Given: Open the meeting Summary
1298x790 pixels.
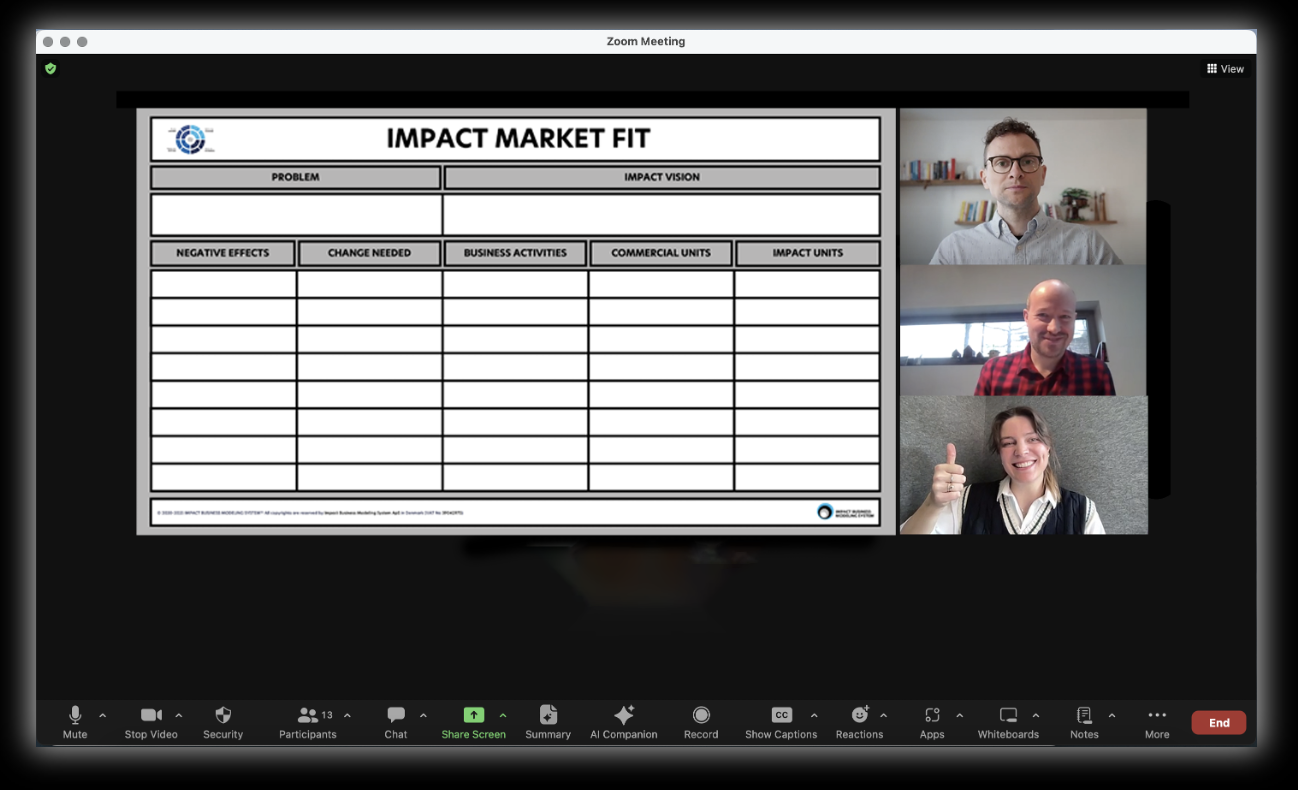Looking at the screenshot, I should (x=548, y=722).
